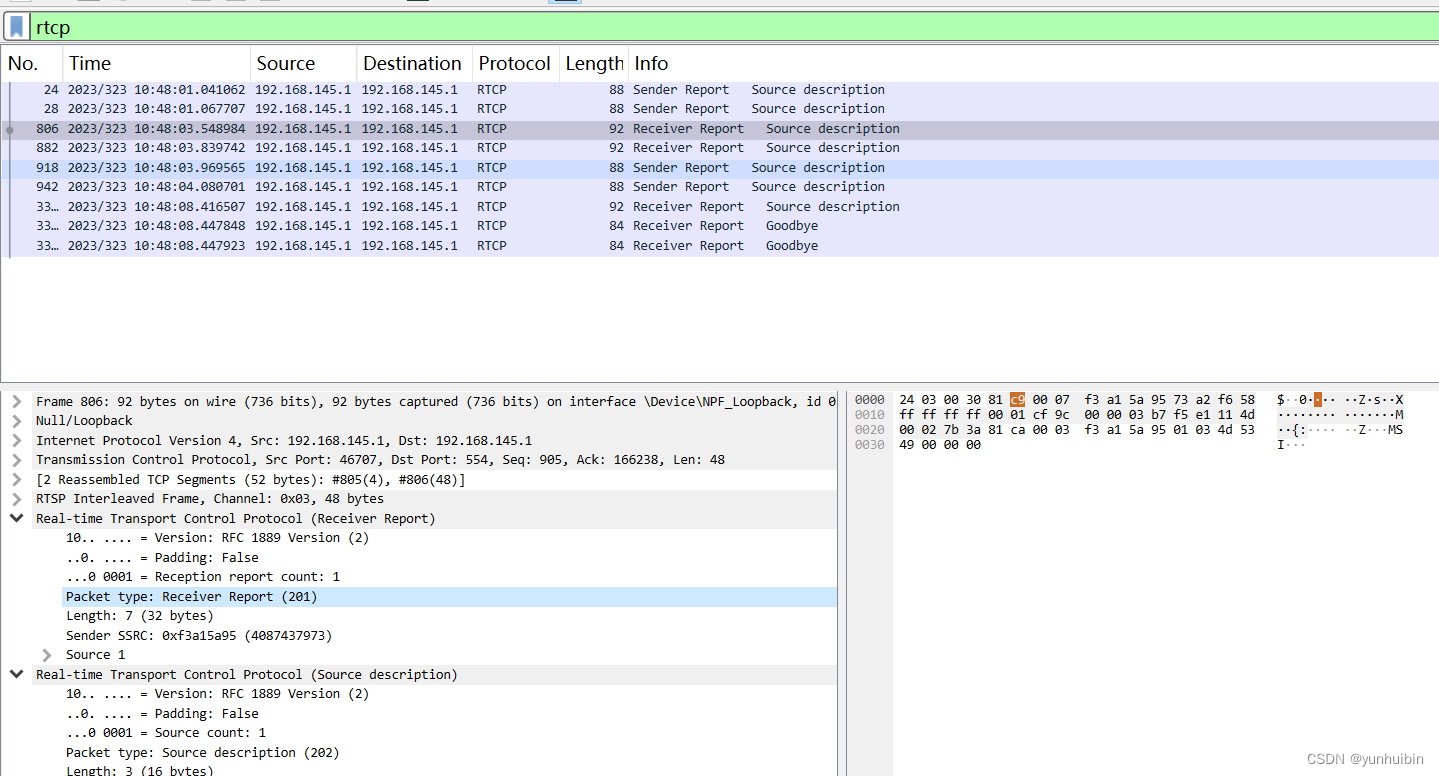This screenshot has width=1439, height=776.
Task: Select packet number 28 Sender Report row
Action: 720,109
